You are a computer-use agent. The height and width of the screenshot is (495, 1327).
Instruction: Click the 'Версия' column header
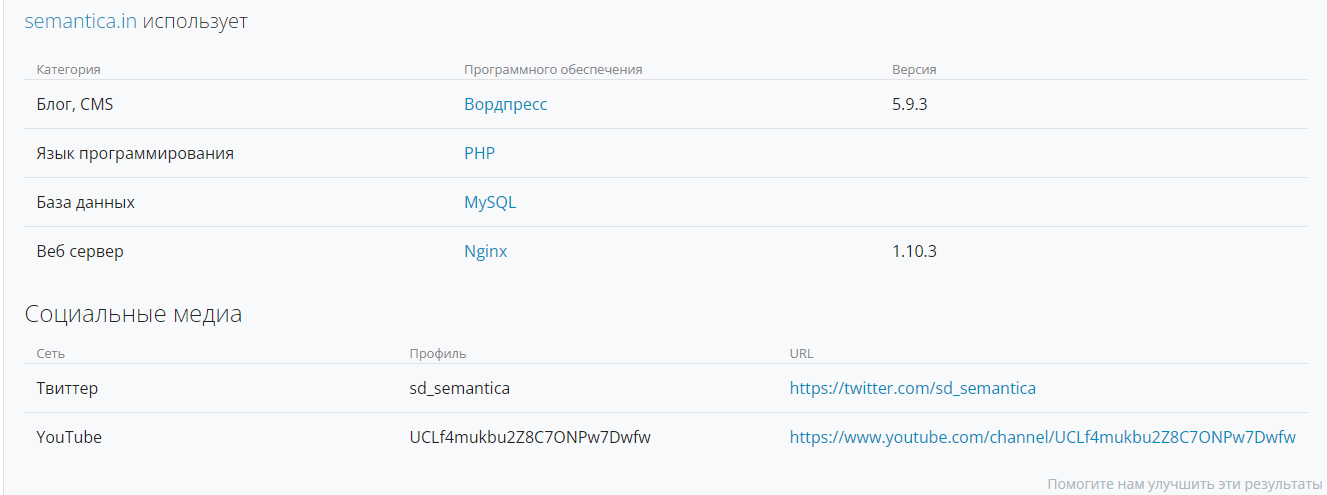[914, 70]
